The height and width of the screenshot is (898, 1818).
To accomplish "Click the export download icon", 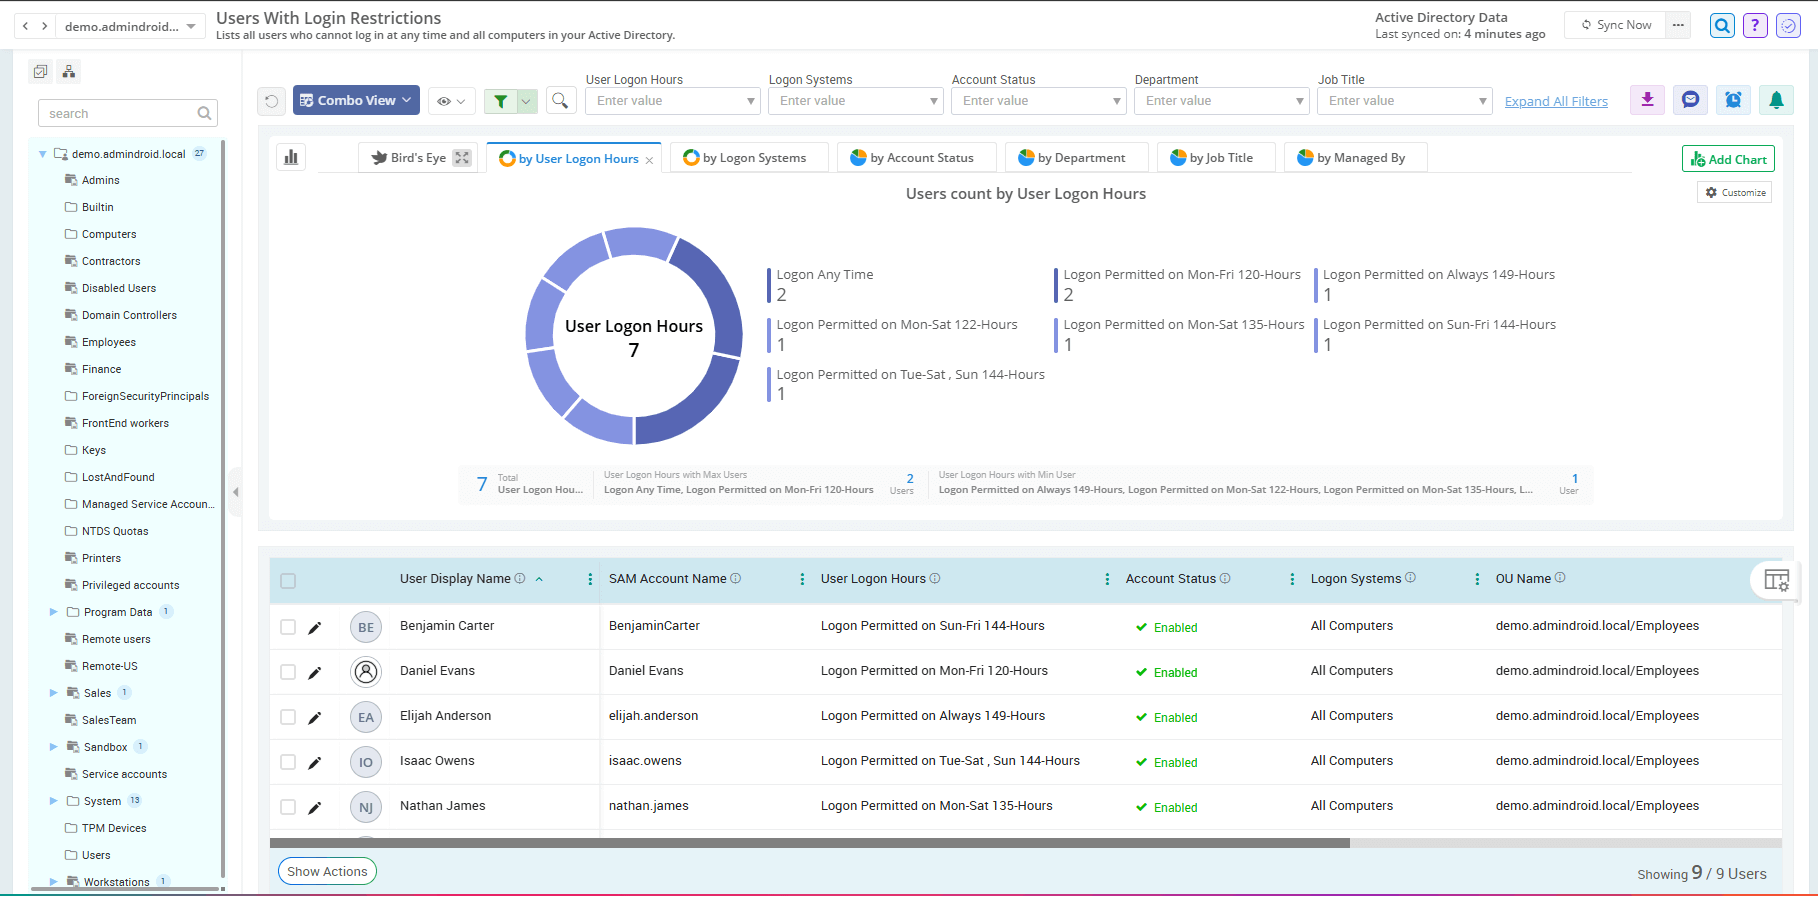I will tap(1647, 100).
